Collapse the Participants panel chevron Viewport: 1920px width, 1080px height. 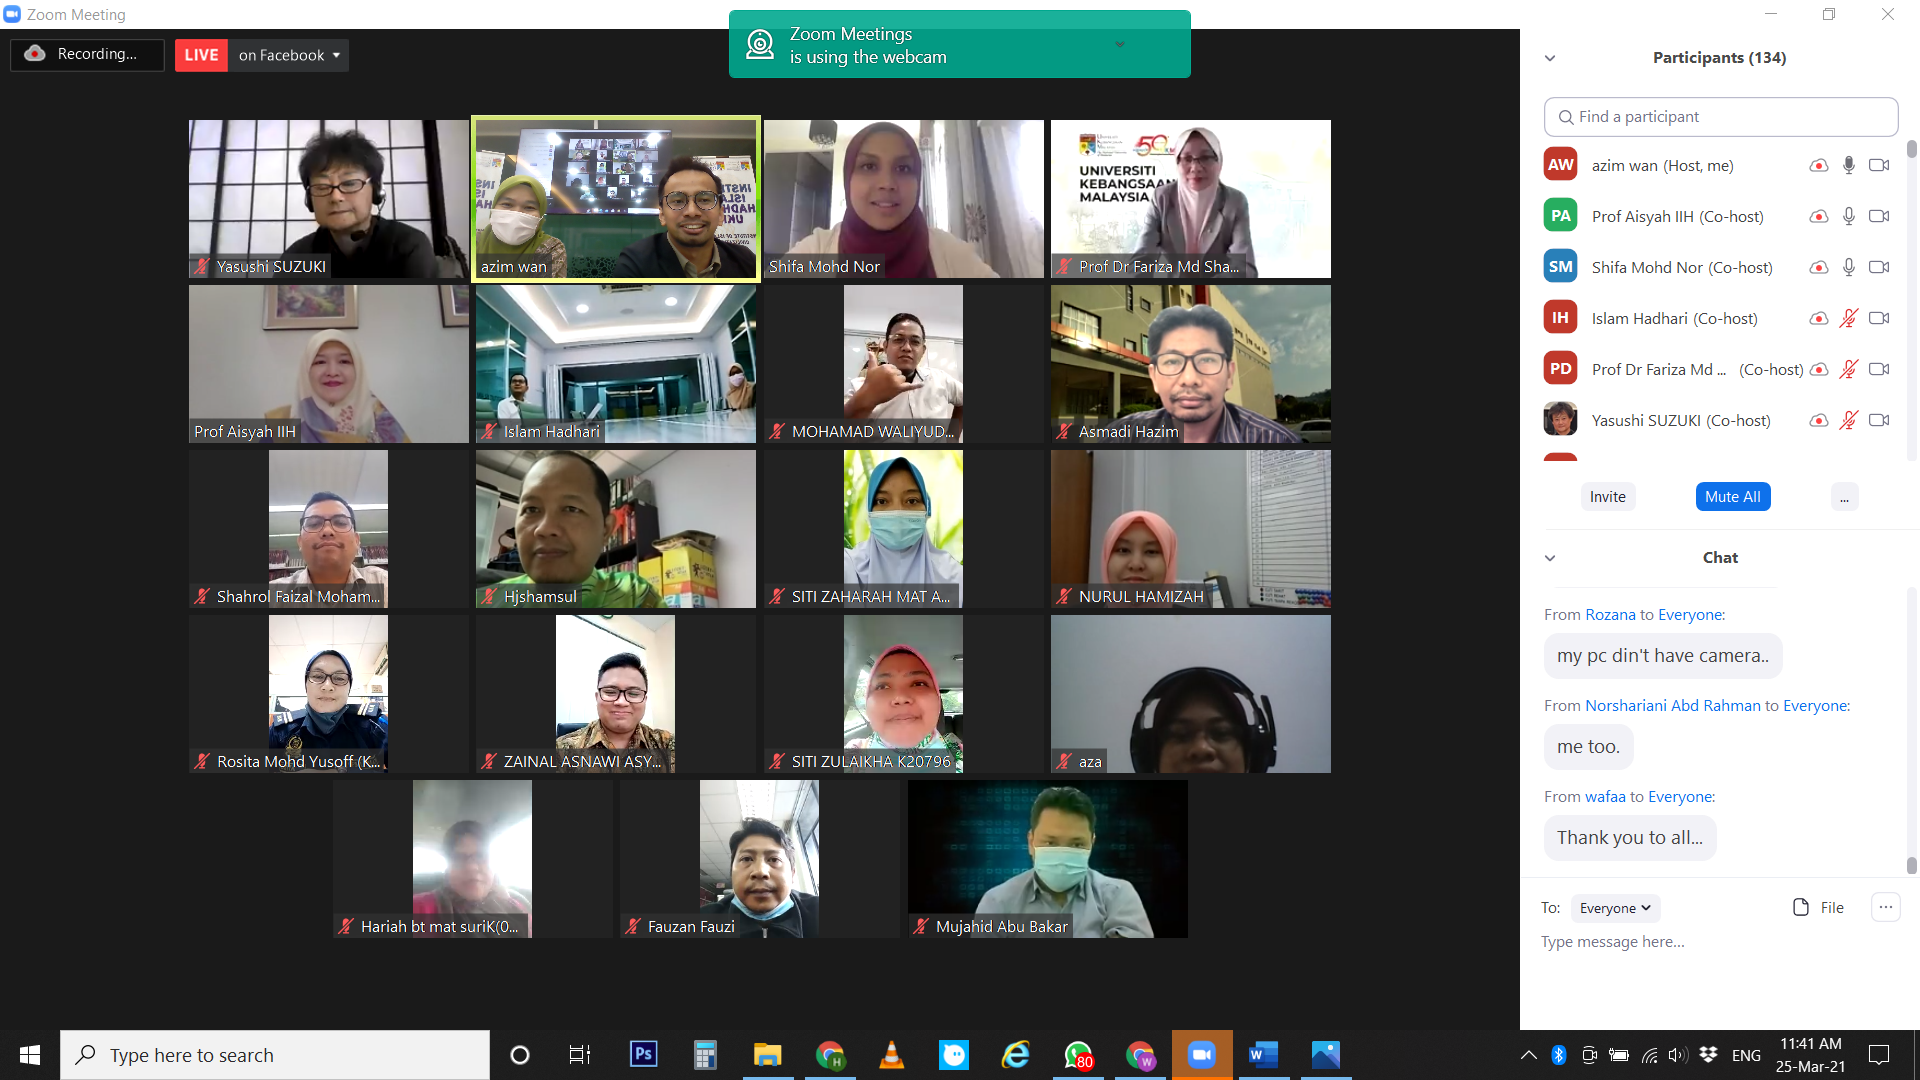1550,58
